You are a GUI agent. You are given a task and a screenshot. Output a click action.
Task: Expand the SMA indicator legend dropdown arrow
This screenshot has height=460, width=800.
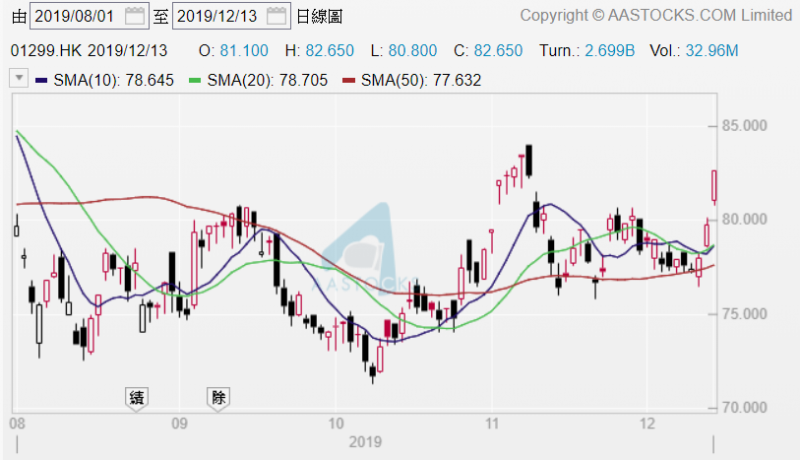[x=18, y=79]
